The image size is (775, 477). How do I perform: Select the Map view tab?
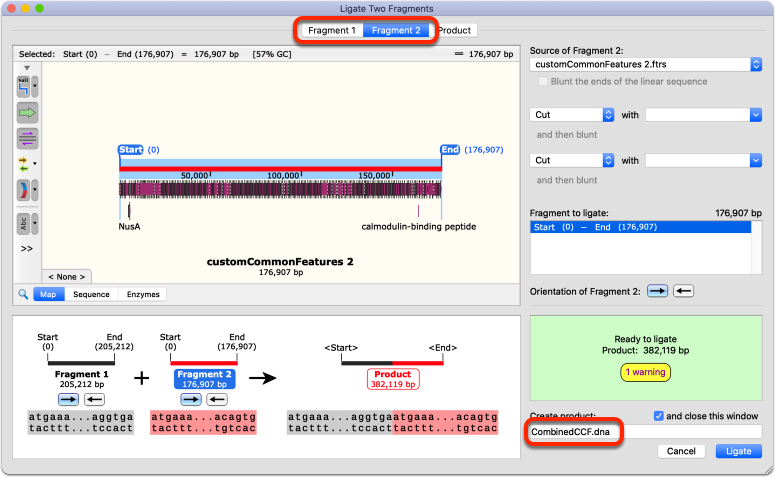pos(48,294)
